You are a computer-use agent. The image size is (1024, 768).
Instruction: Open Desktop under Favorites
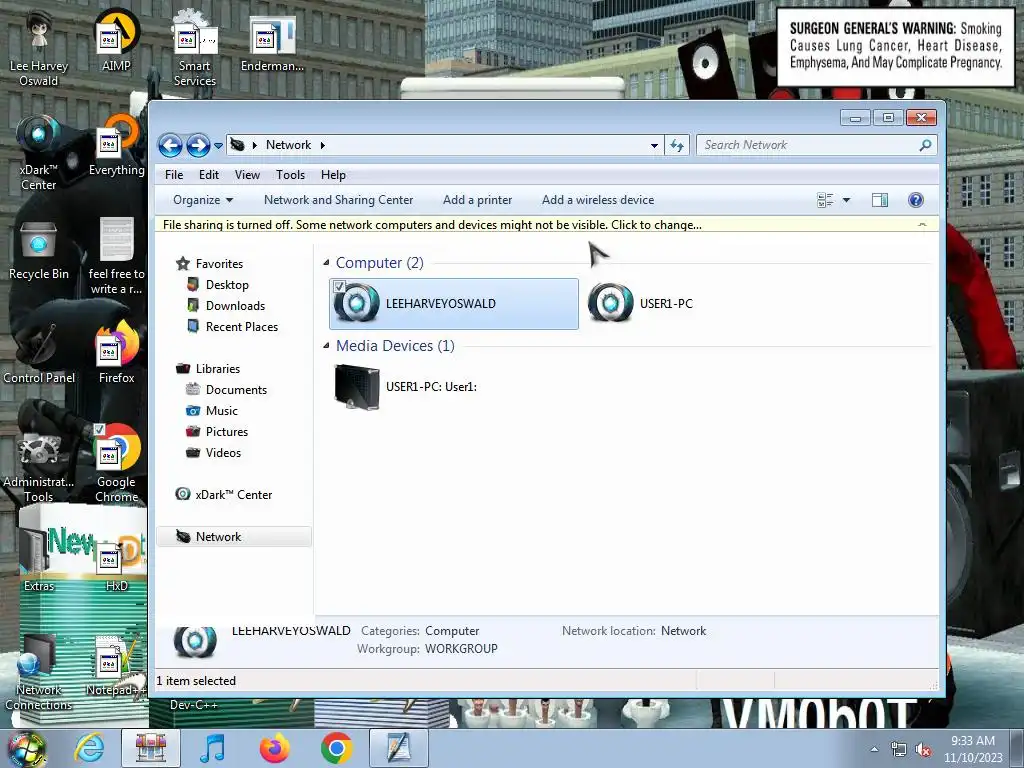pos(227,285)
